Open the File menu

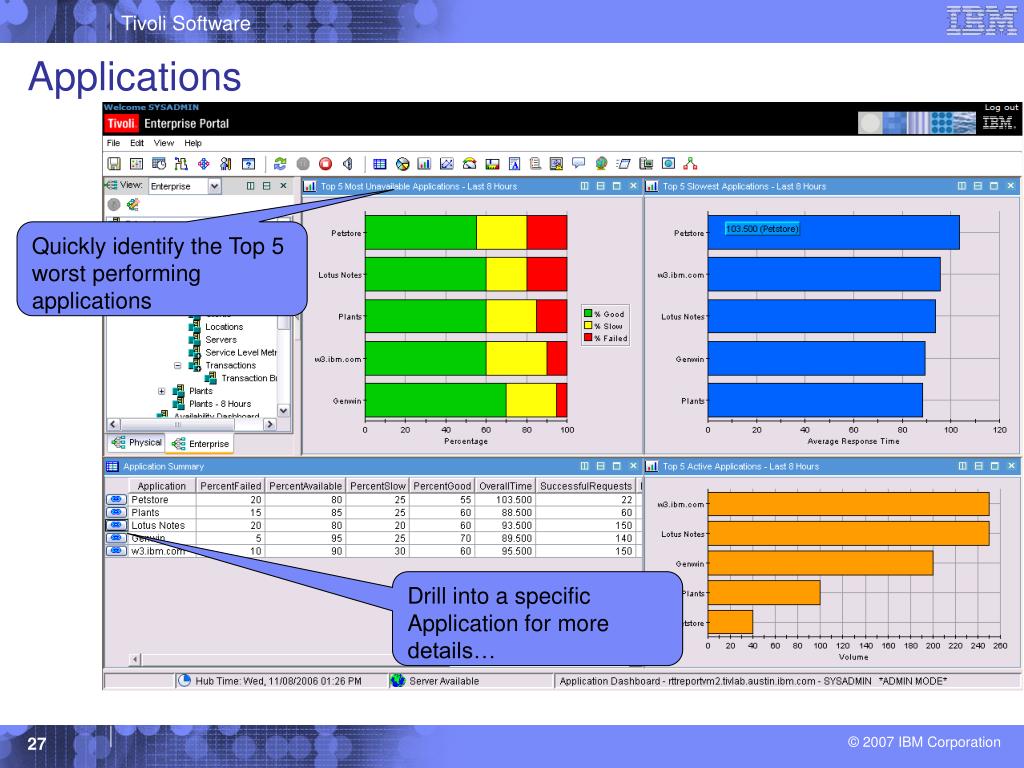(x=114, y=143)
